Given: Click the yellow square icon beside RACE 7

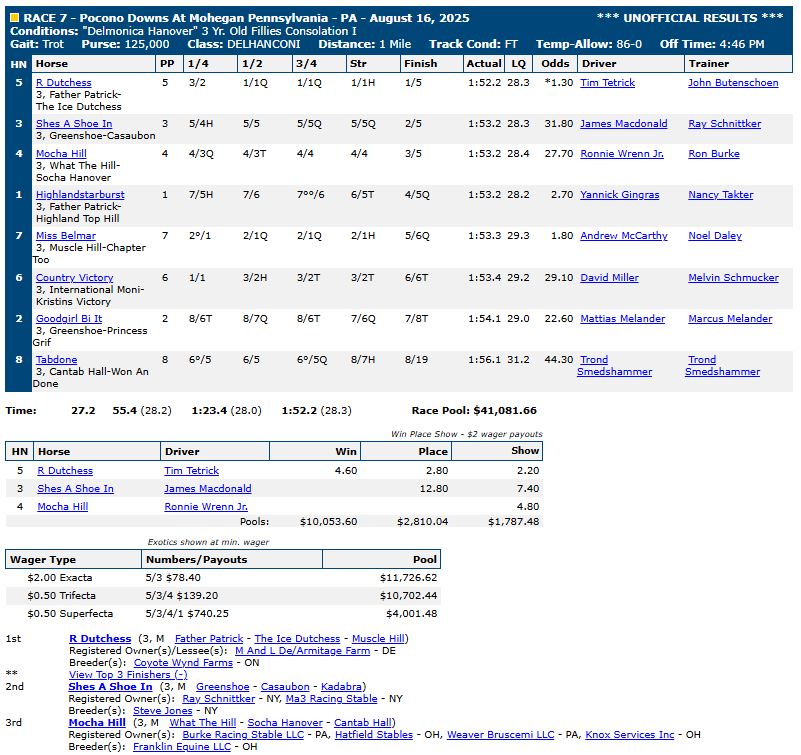Looking at the screenshot, I should click(x=14, y=17).
